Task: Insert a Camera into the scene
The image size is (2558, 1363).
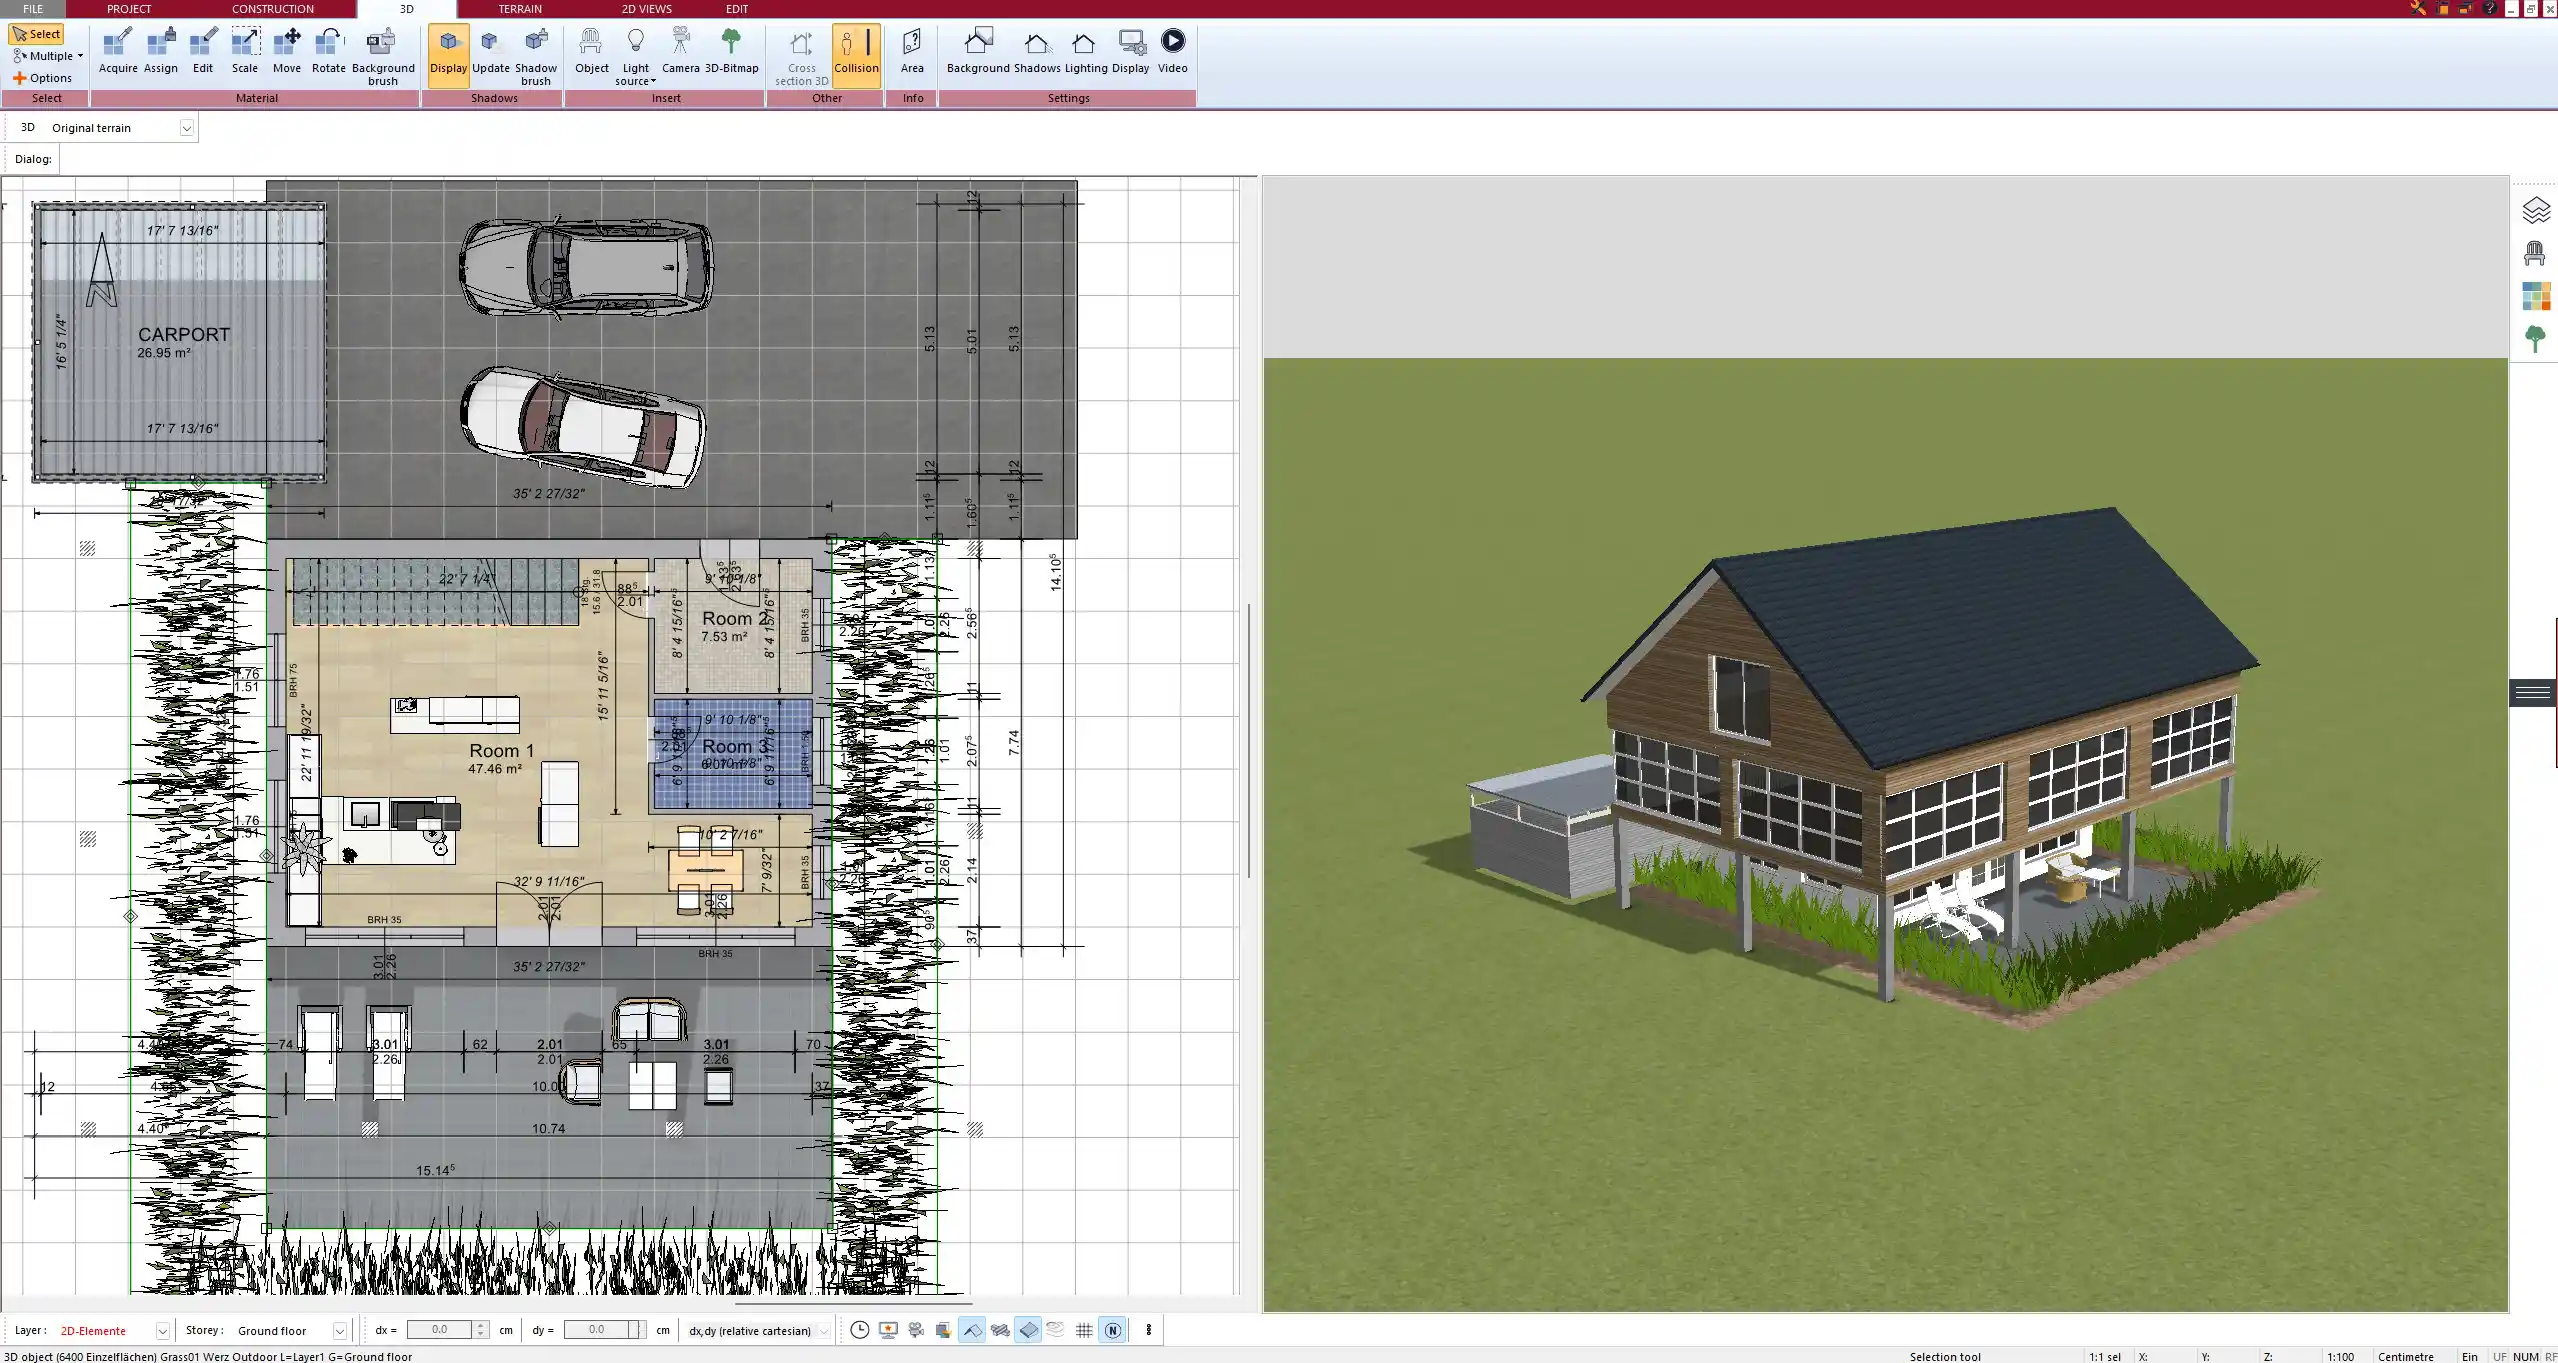Action: click(x=680, y=51)
